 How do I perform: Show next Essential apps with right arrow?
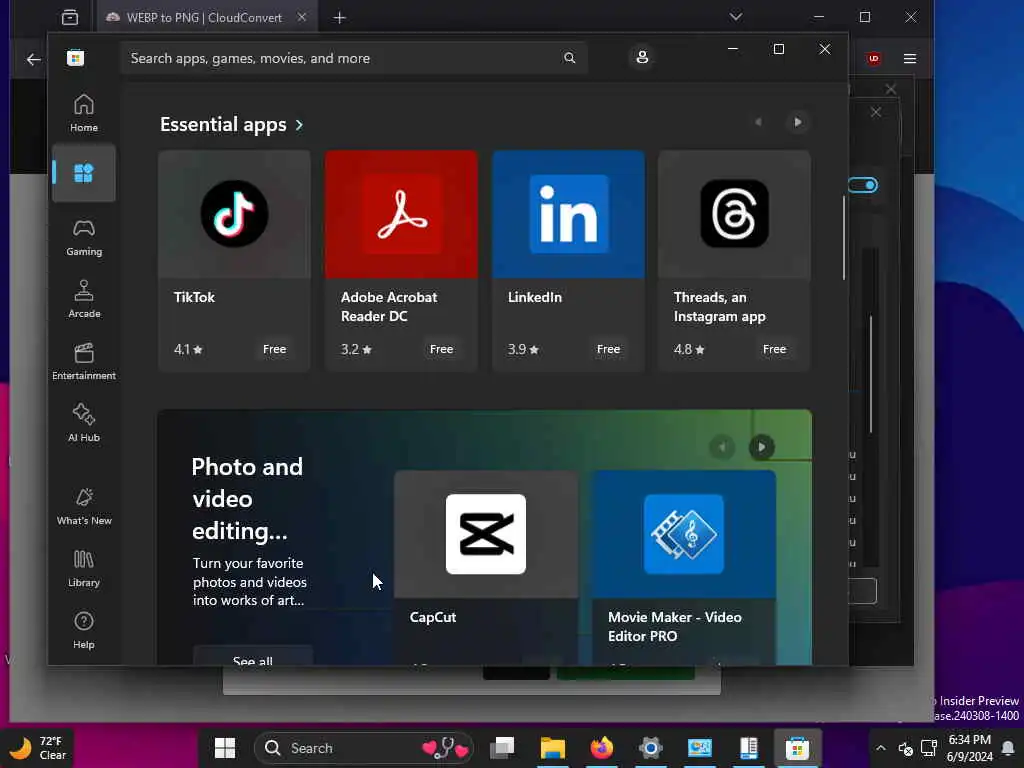pyautogui.click(x=797, y=122)
